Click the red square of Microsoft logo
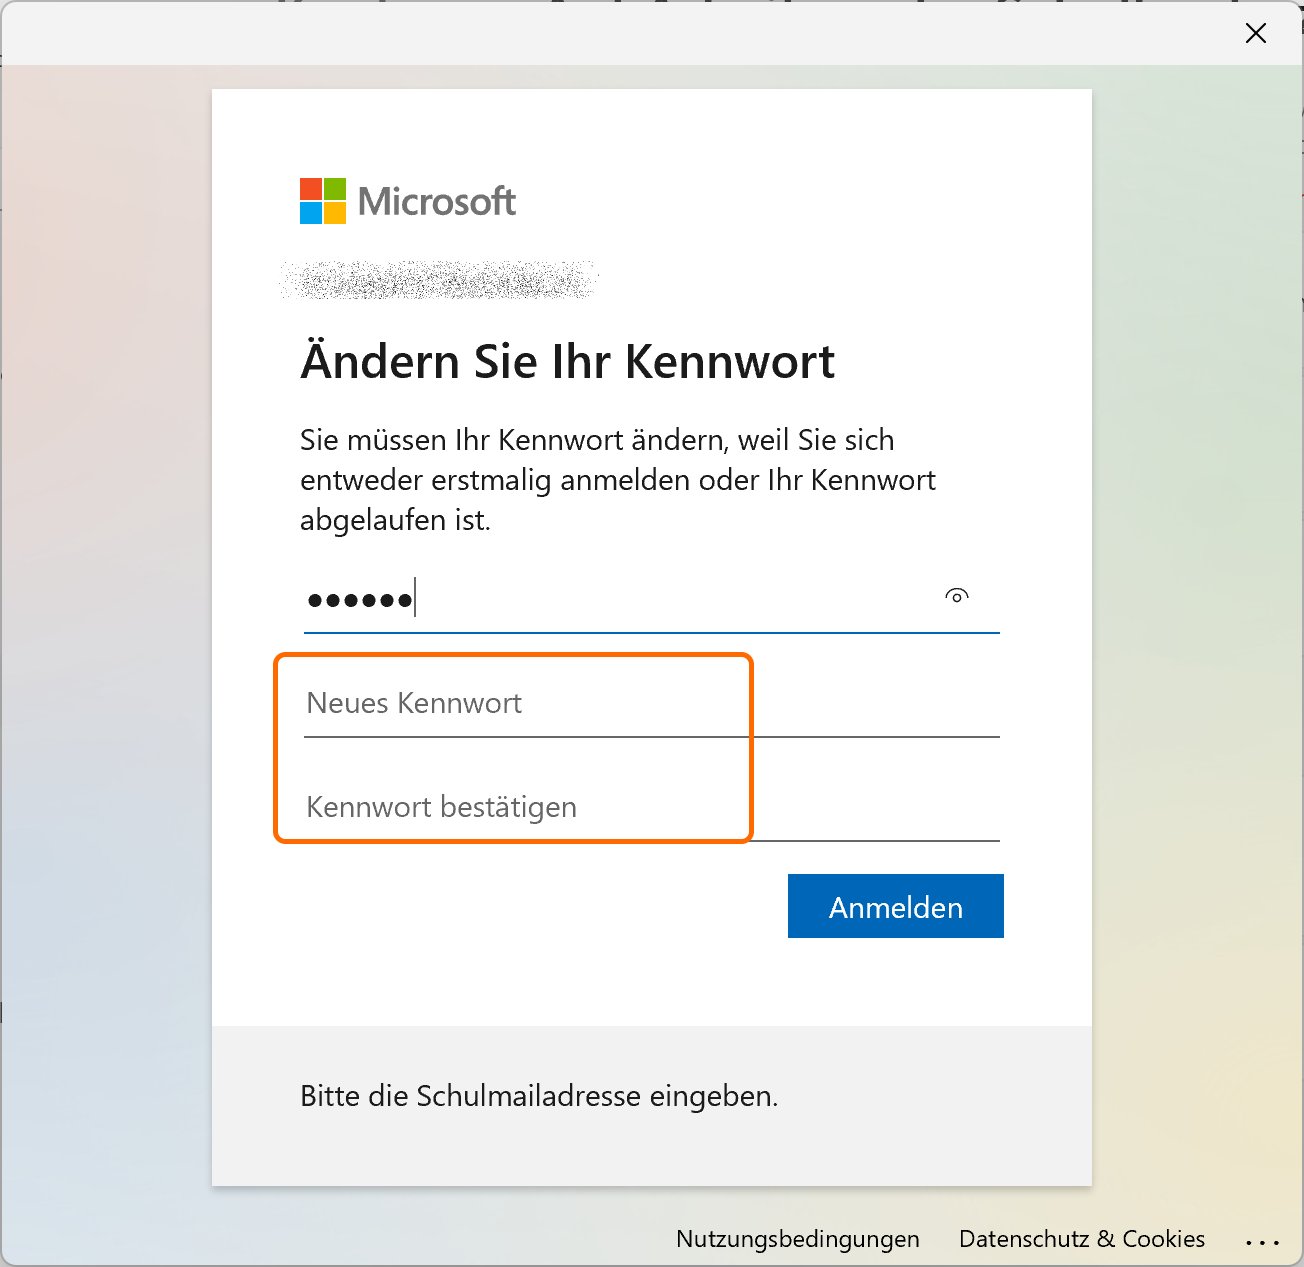 (x=310, y=189)
